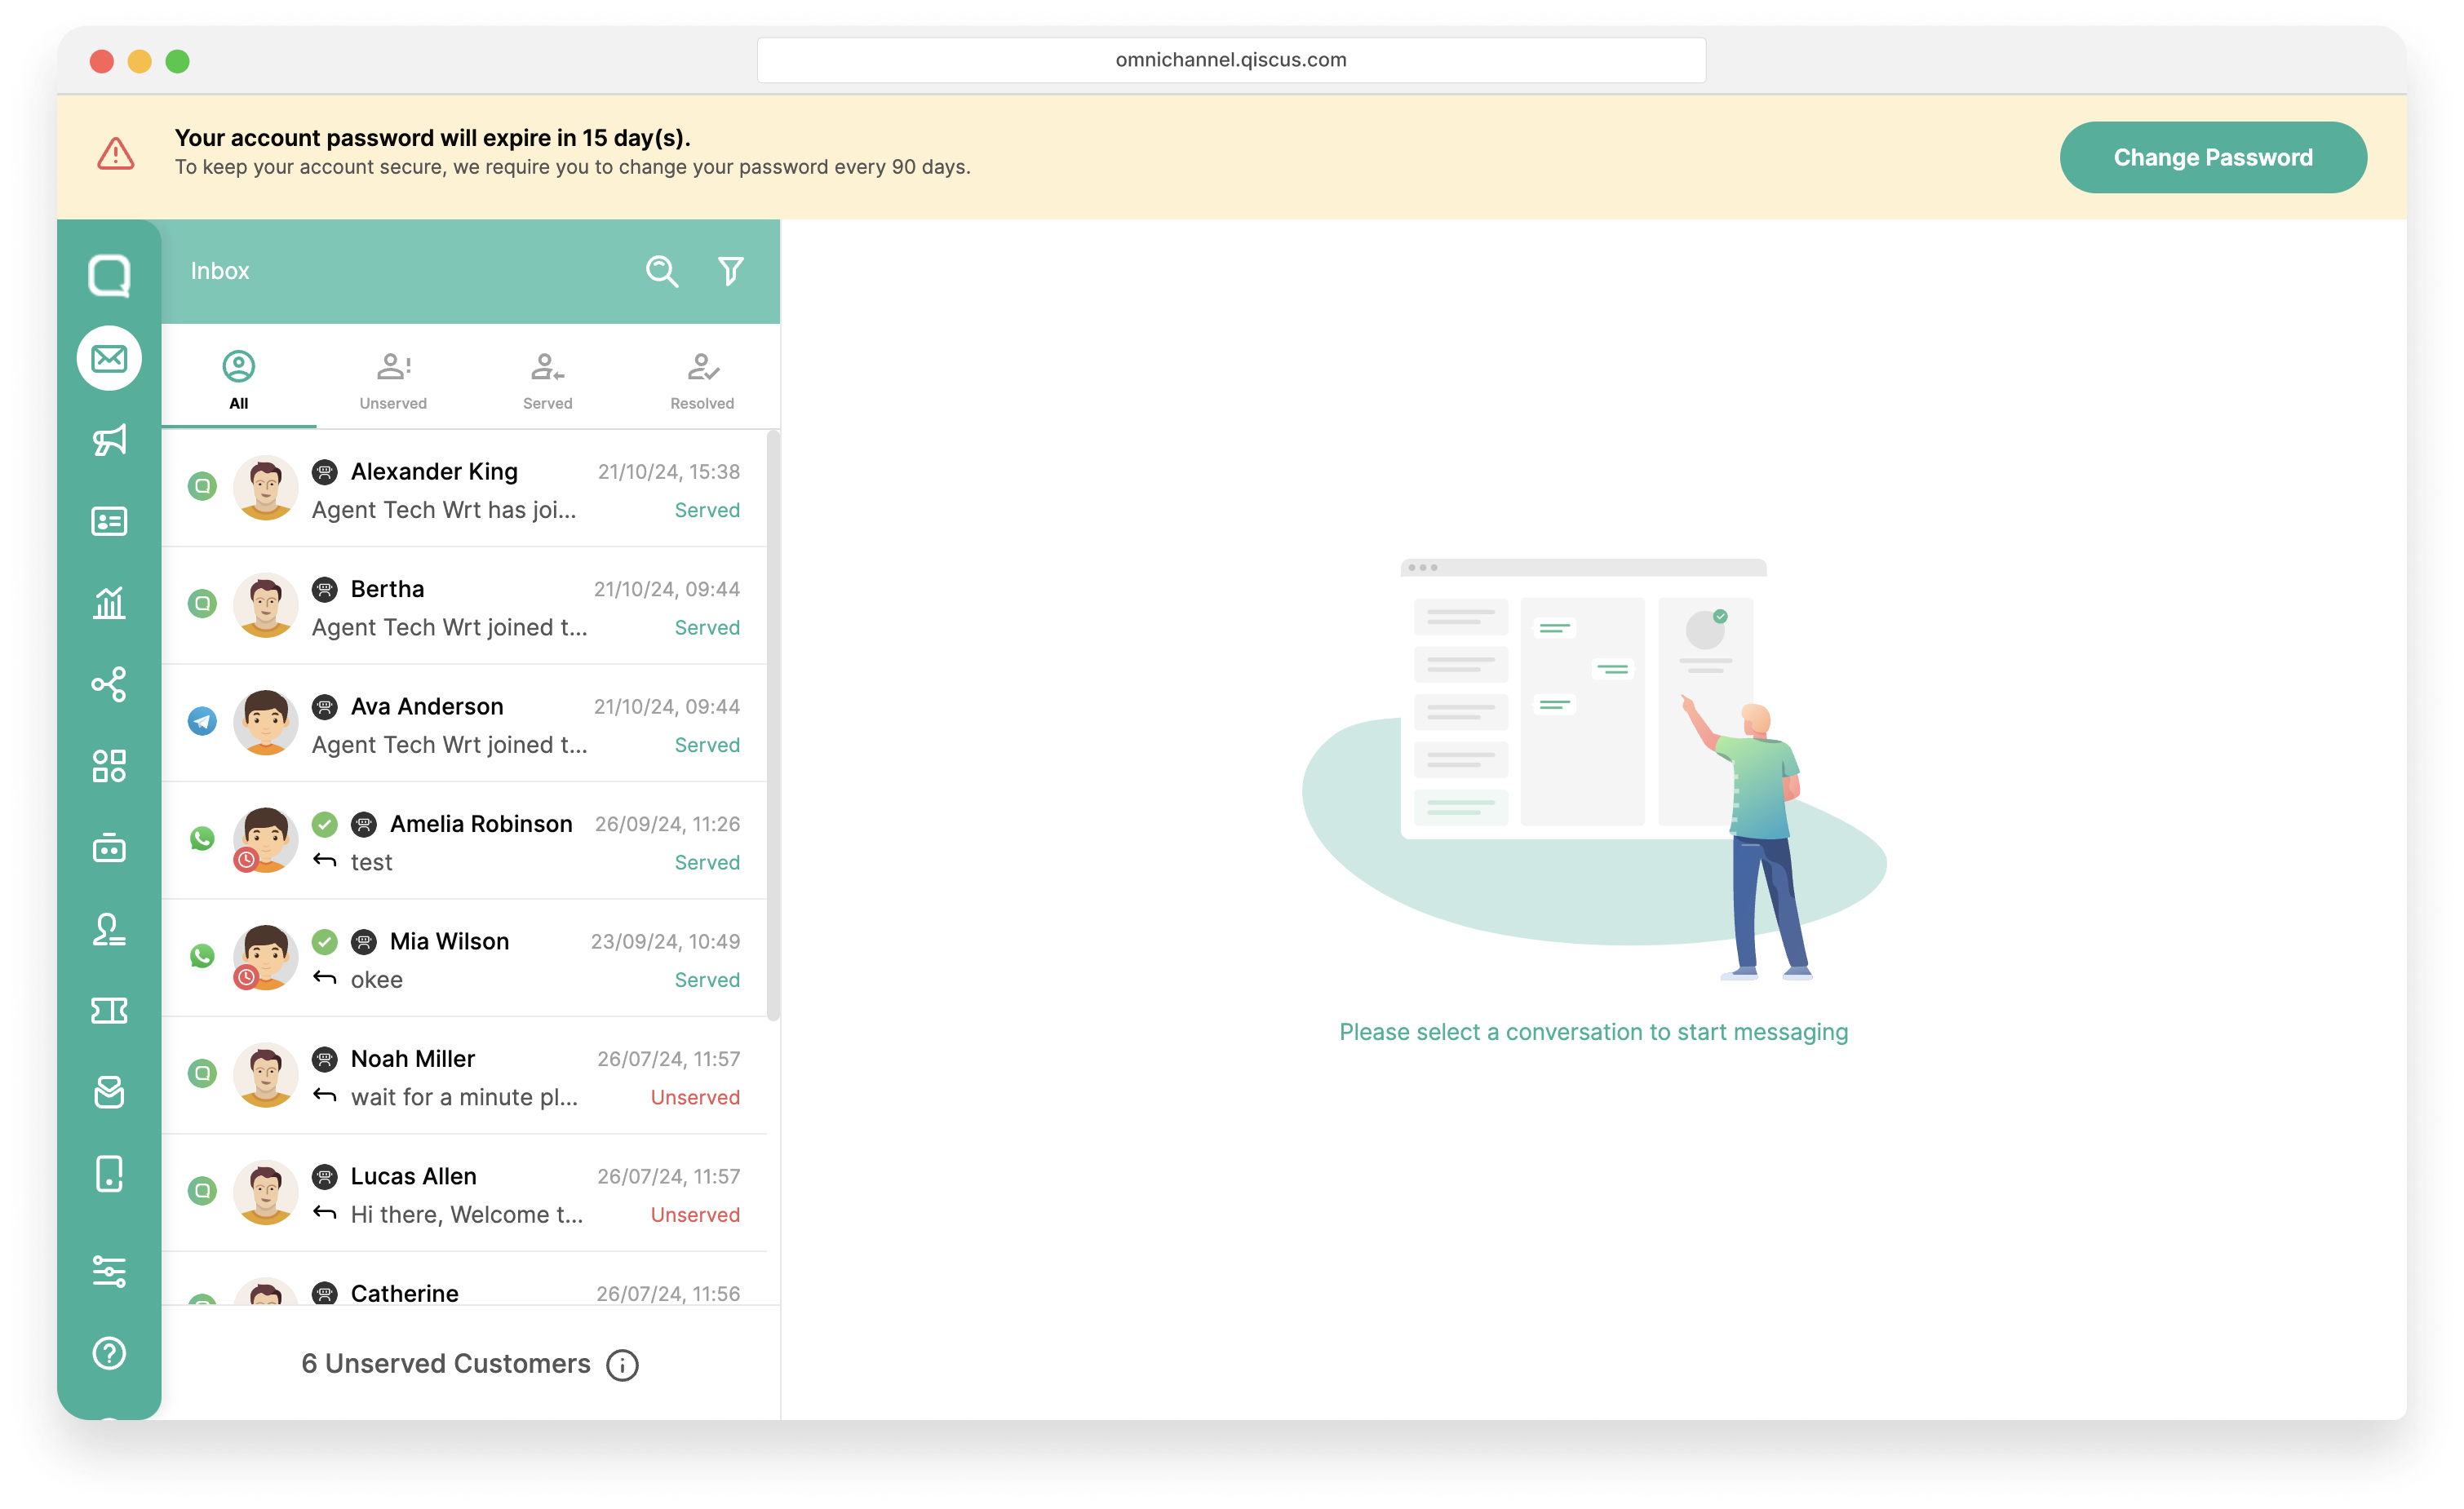The height and width of the screenshot is (1509, 2464).
Task: Click green verified check on Amelia Robinson
Action: click(325, 824)
